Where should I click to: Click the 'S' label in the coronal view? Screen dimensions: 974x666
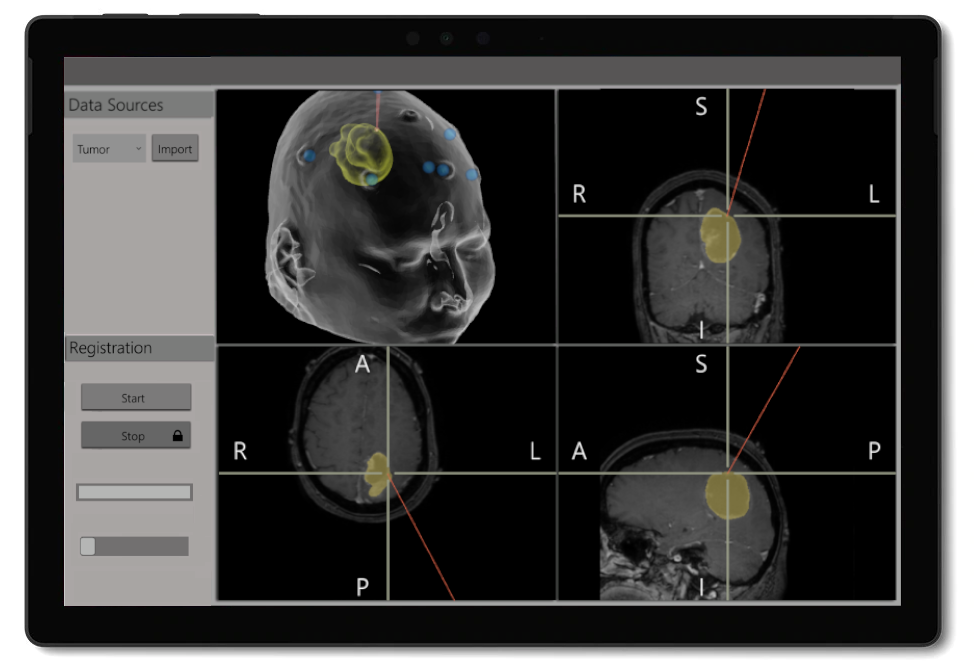701,107
